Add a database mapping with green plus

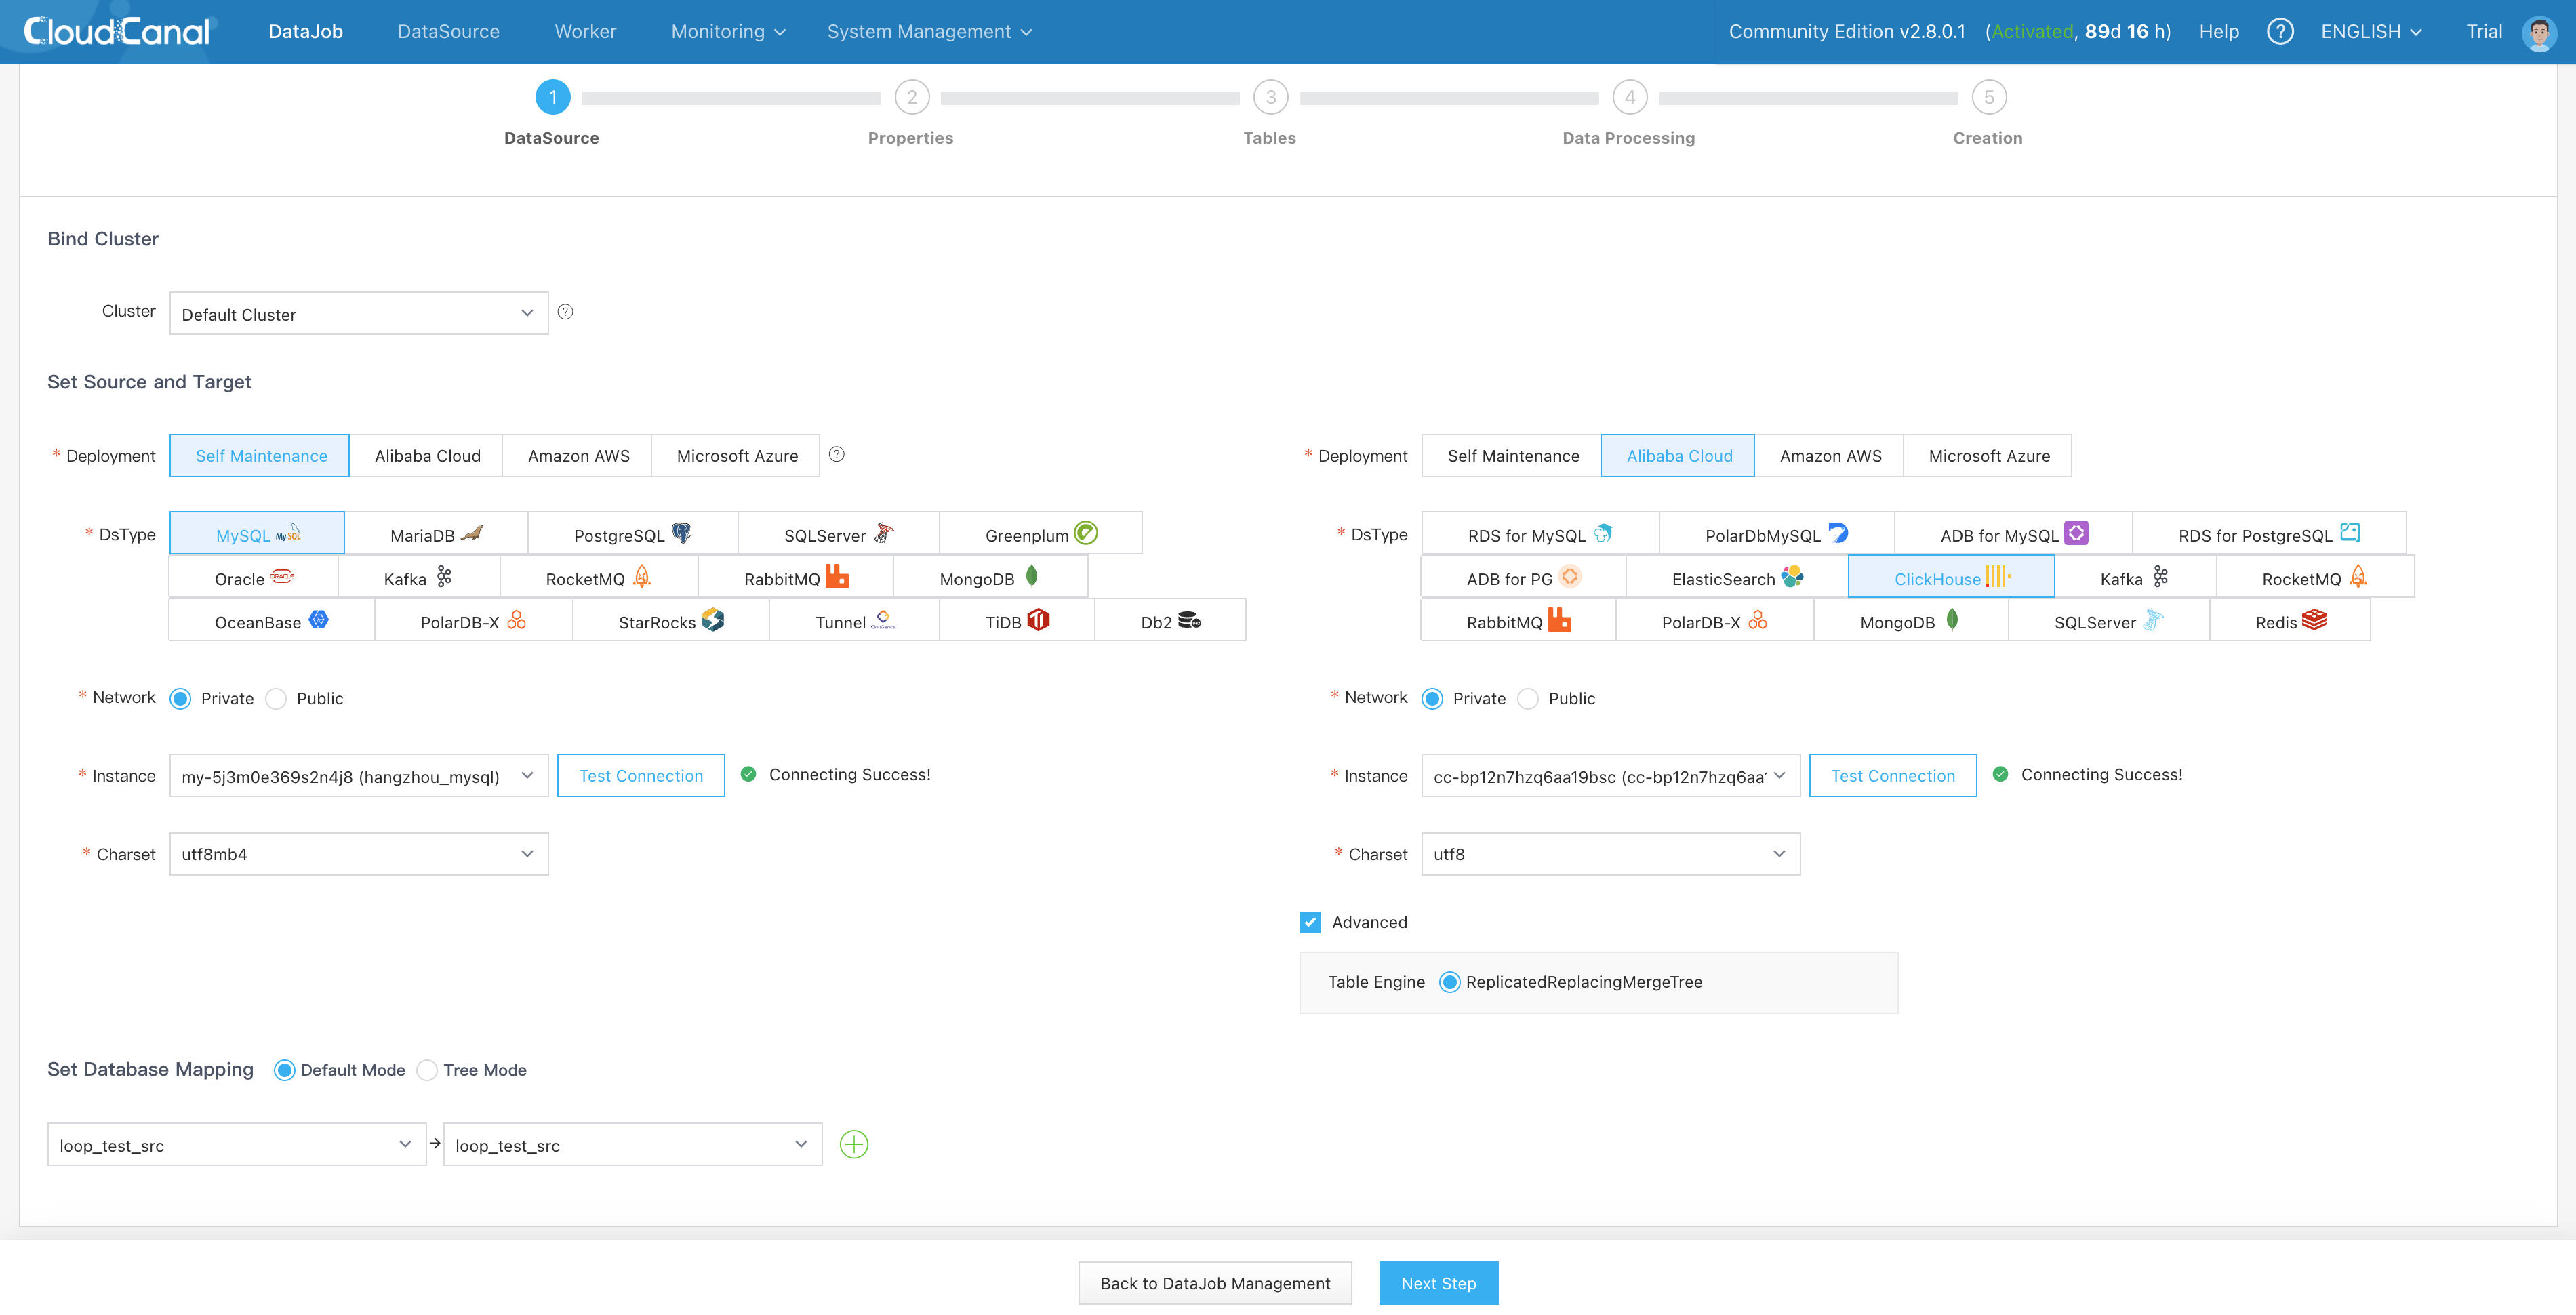854,1144
